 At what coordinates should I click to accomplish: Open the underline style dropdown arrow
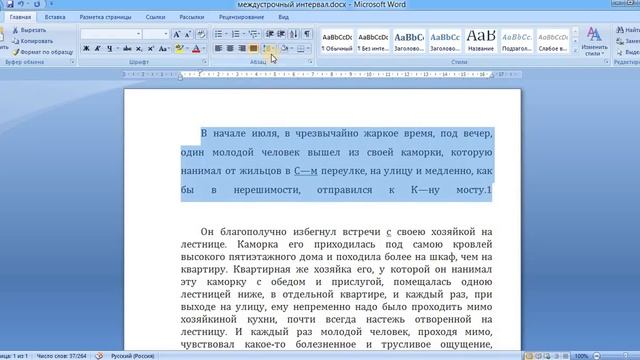118,49
